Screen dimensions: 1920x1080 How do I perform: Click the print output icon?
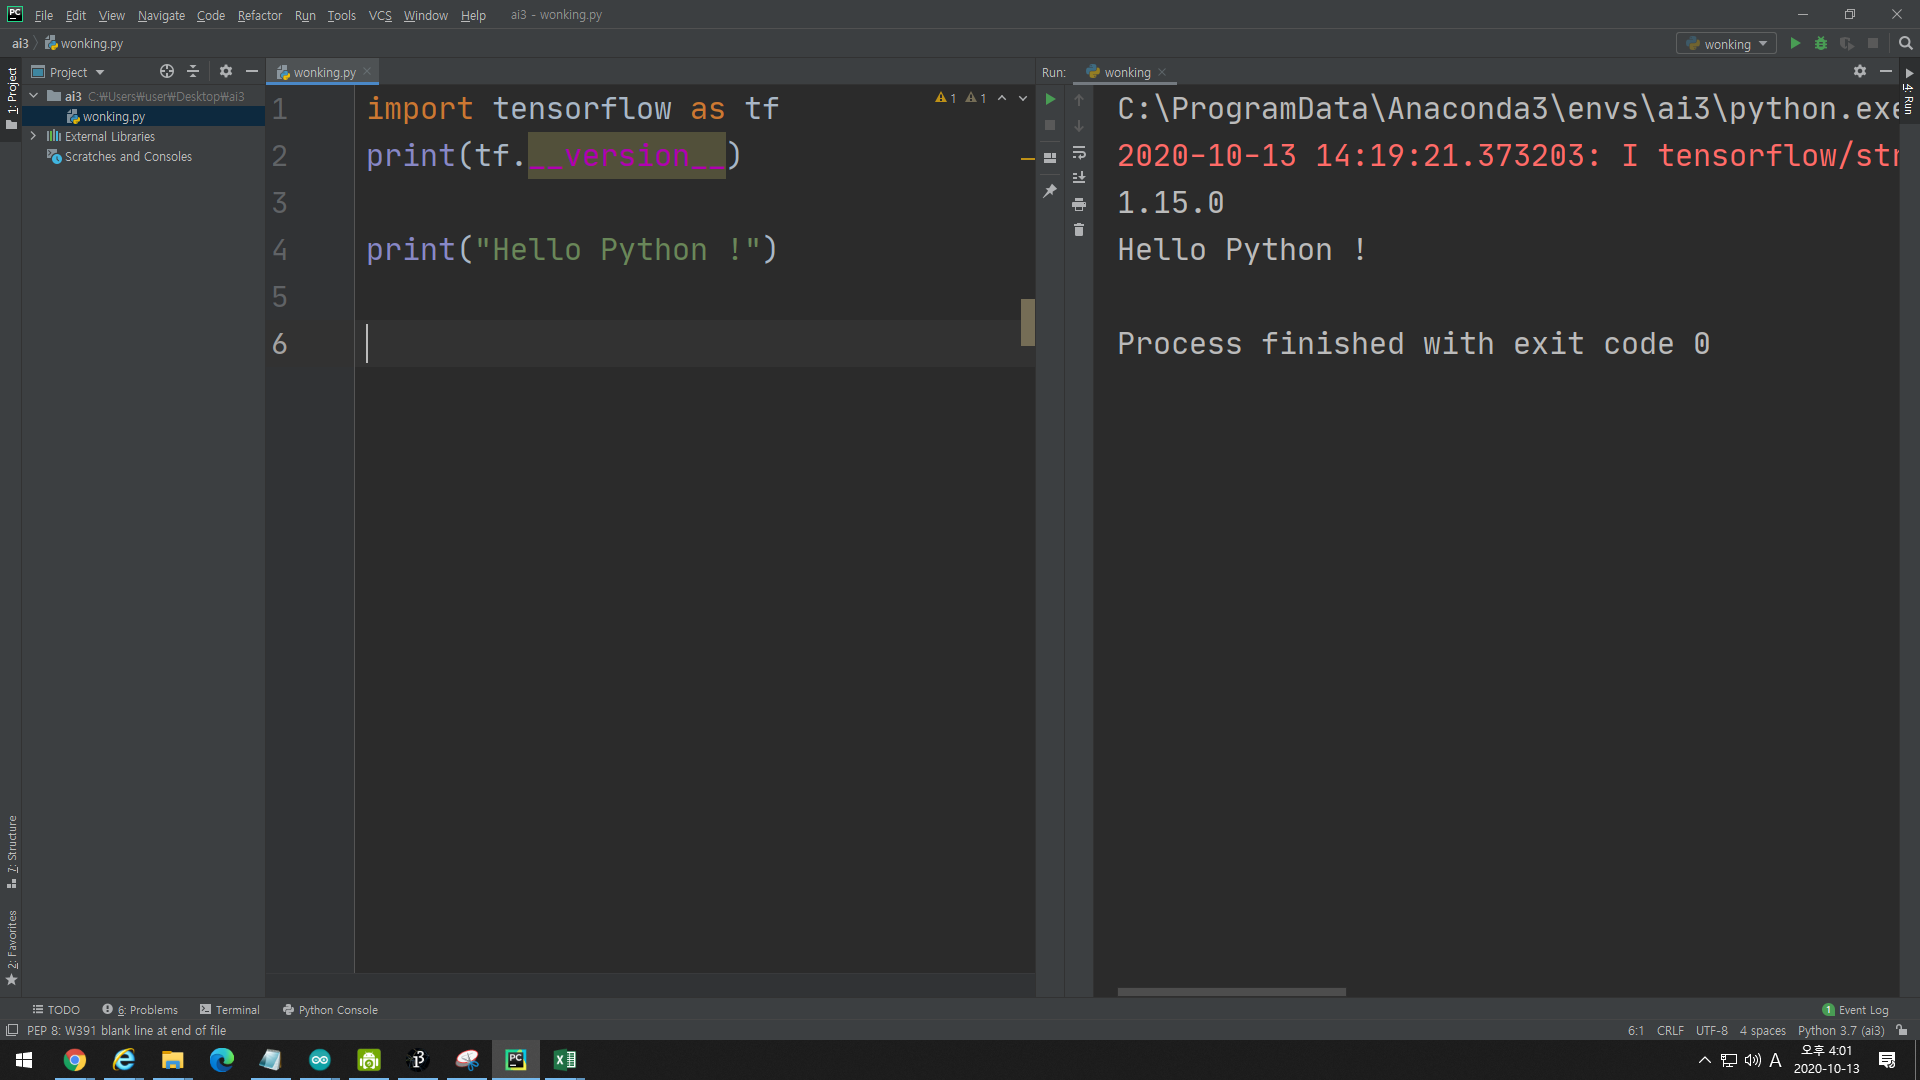[1079, 204]
